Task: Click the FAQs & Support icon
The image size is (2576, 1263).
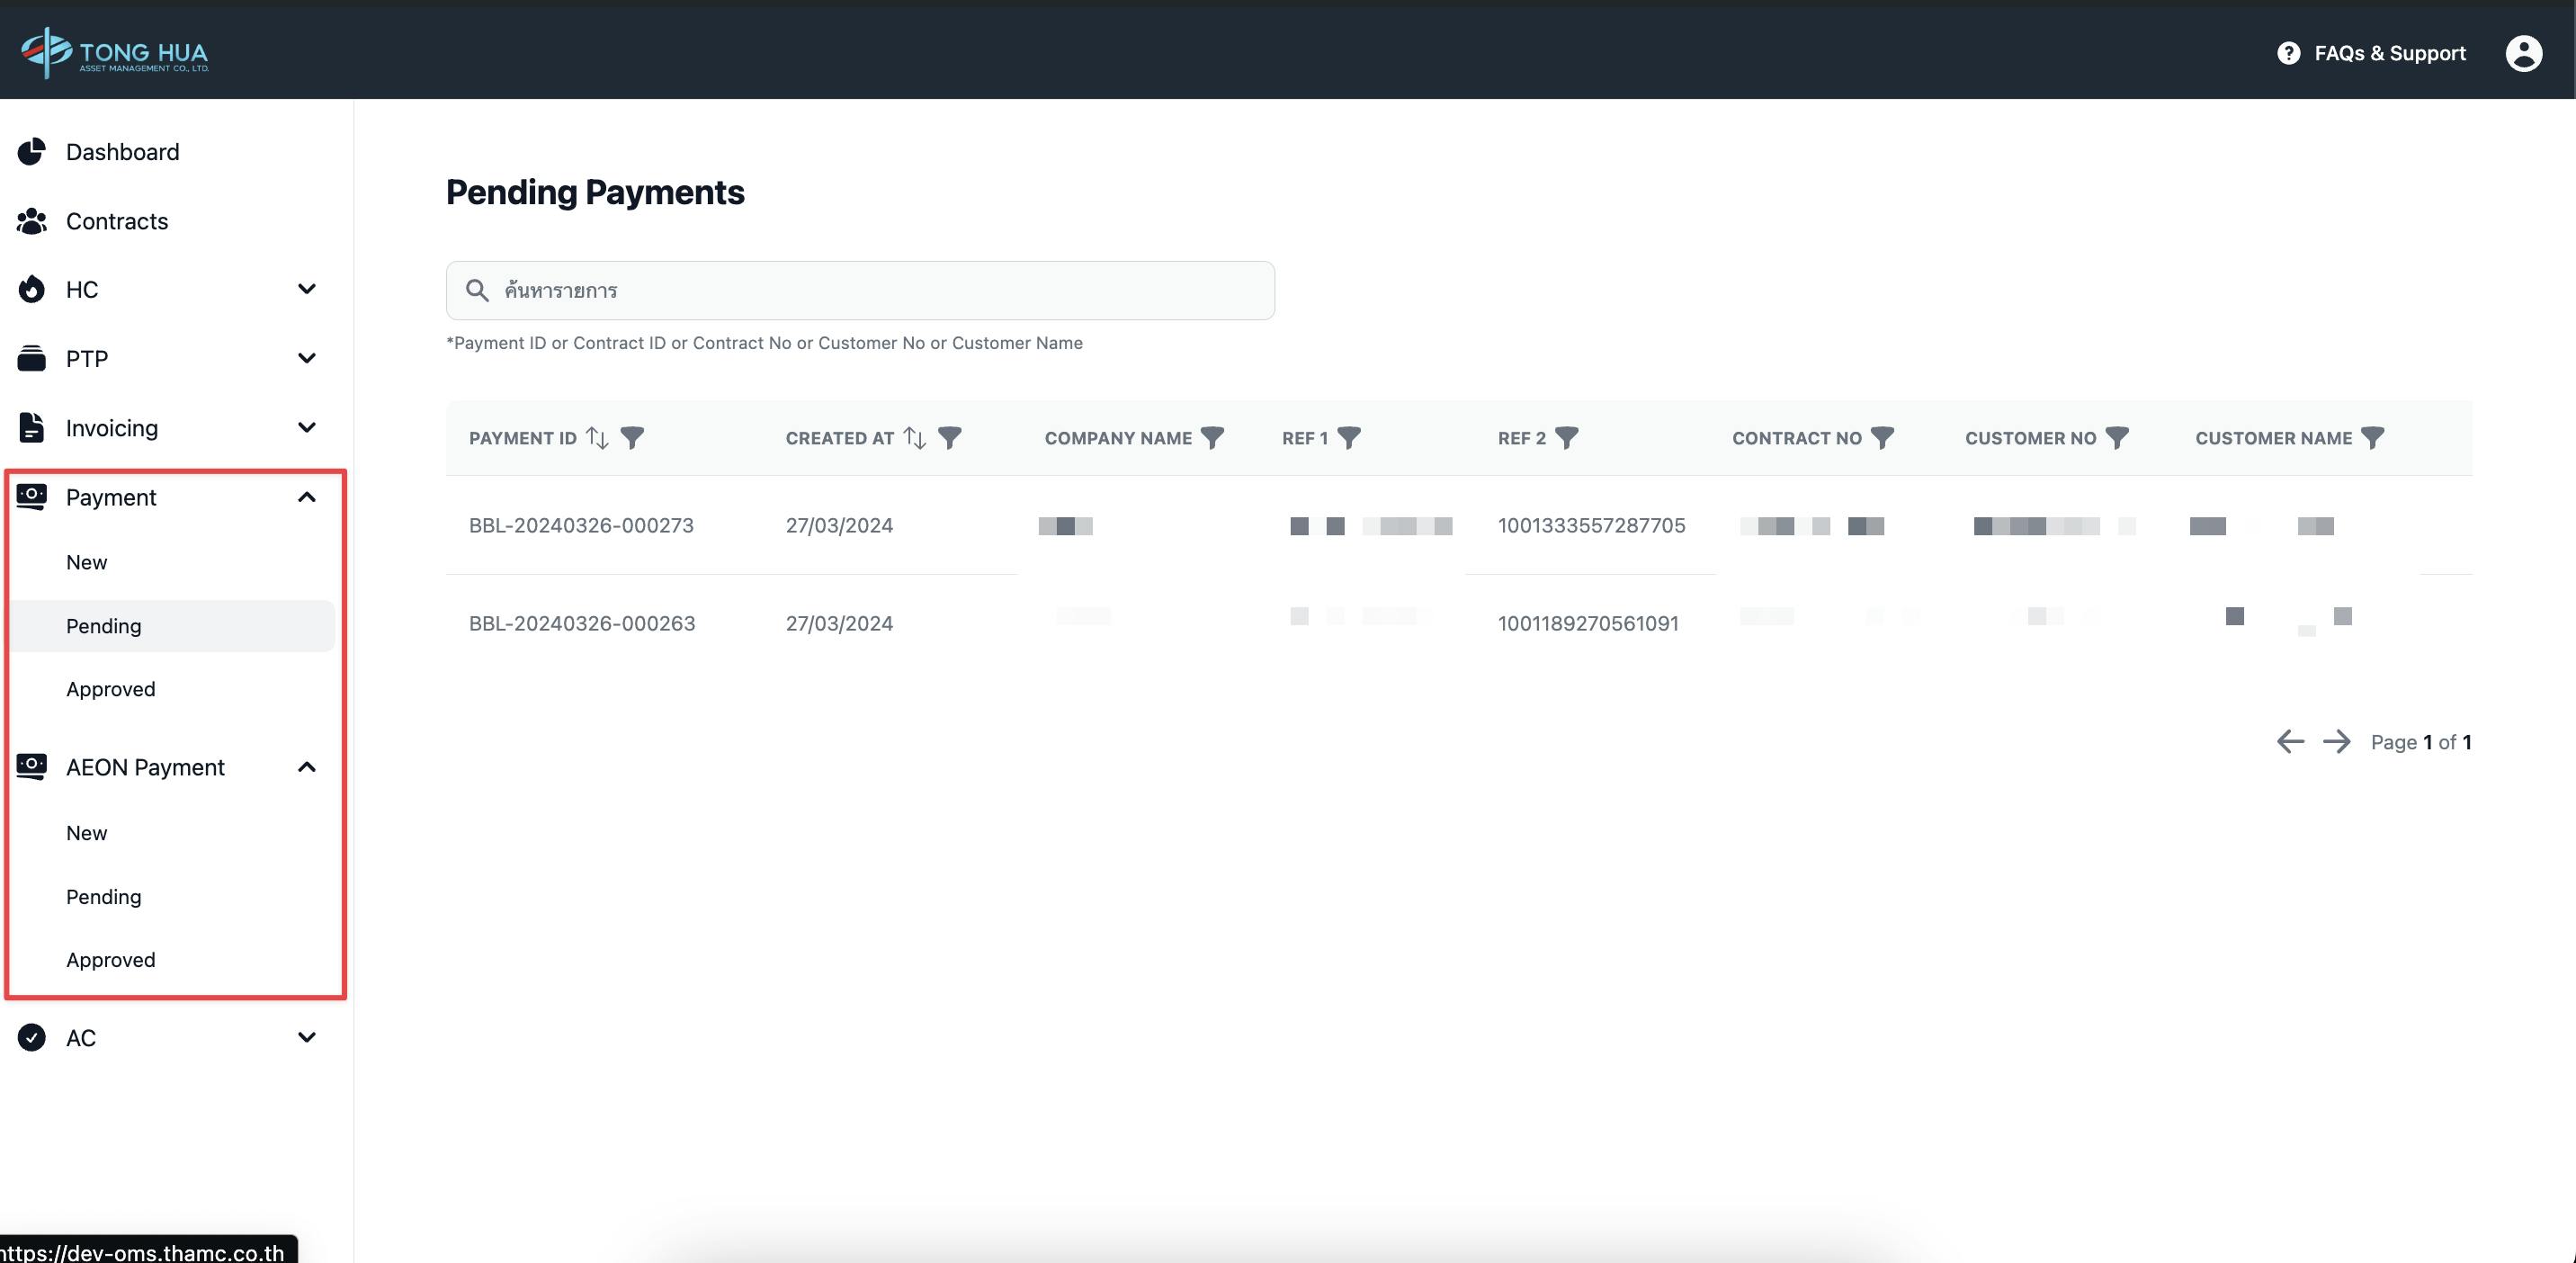Action: 2288,51
